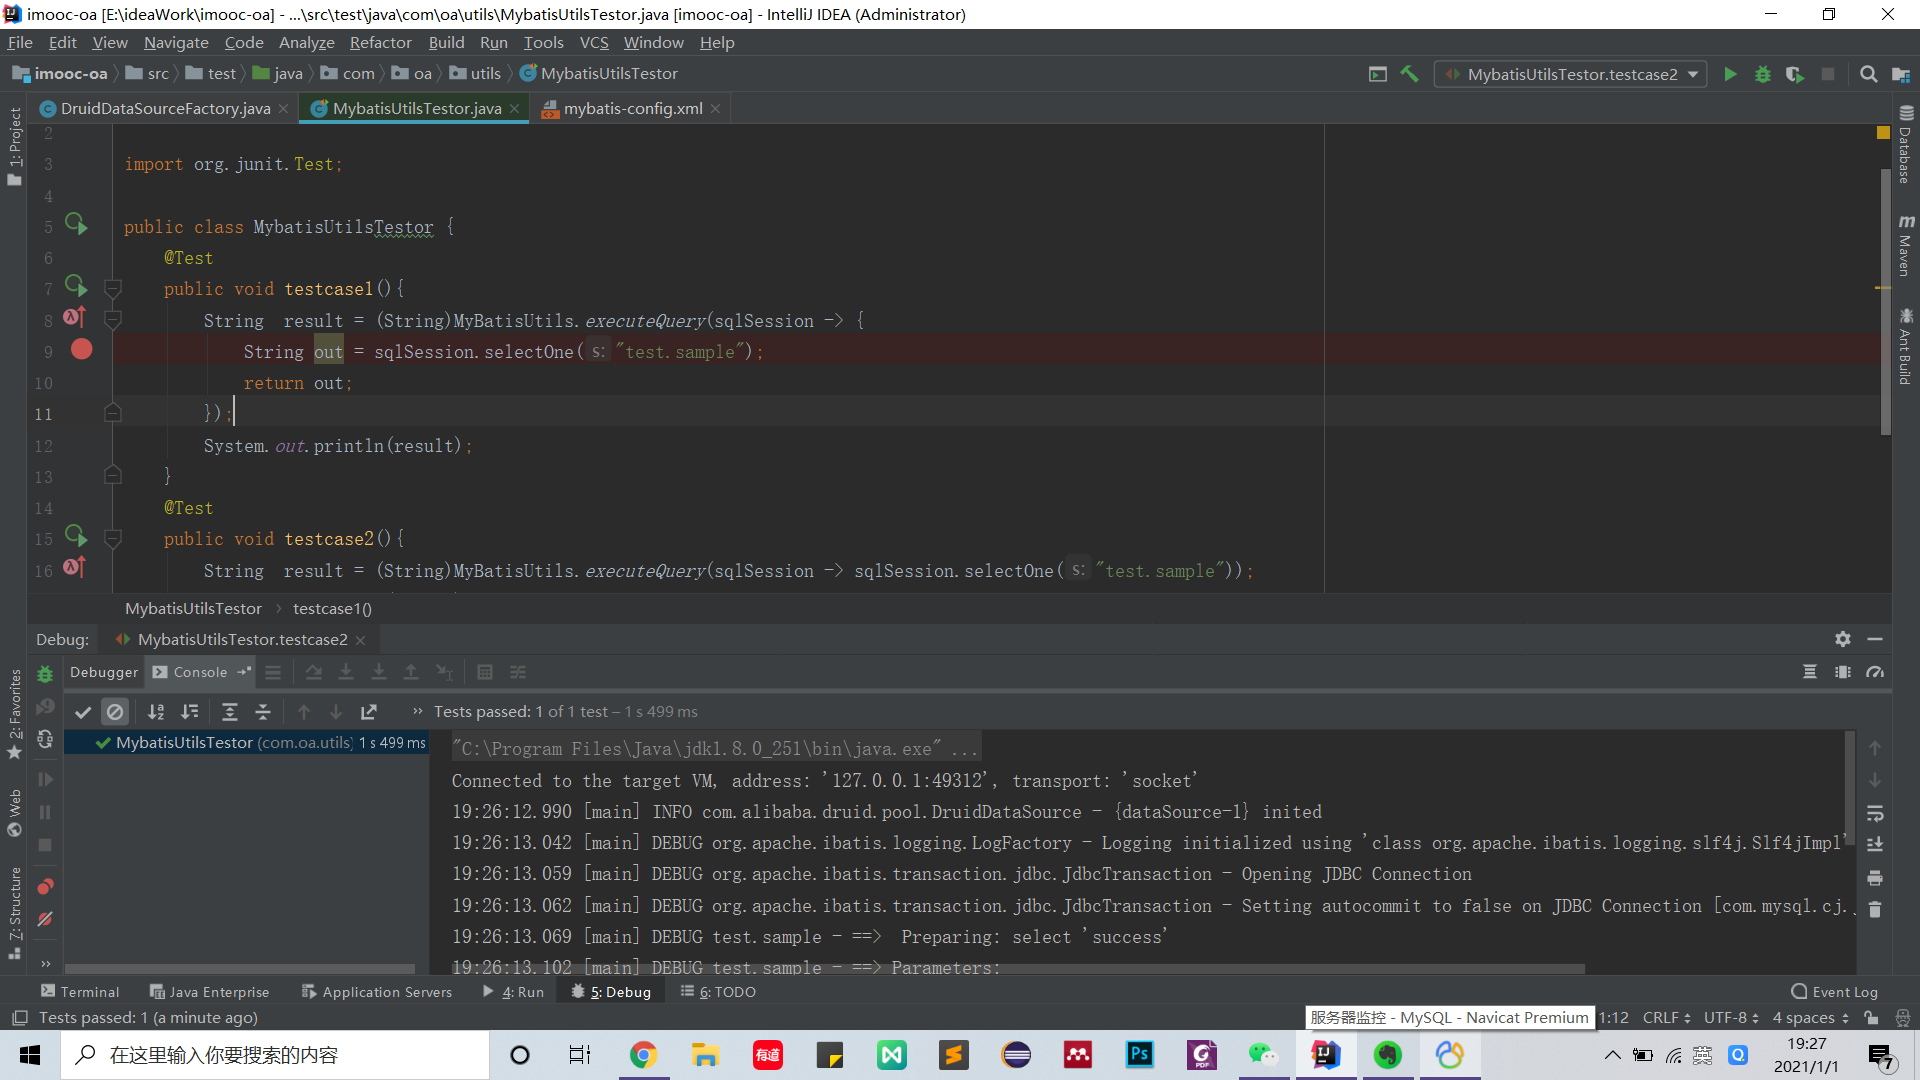Toggle the Show Passed tests checkmark filter
Viewport: 1920px width, 1080px height.
point(83,712)
